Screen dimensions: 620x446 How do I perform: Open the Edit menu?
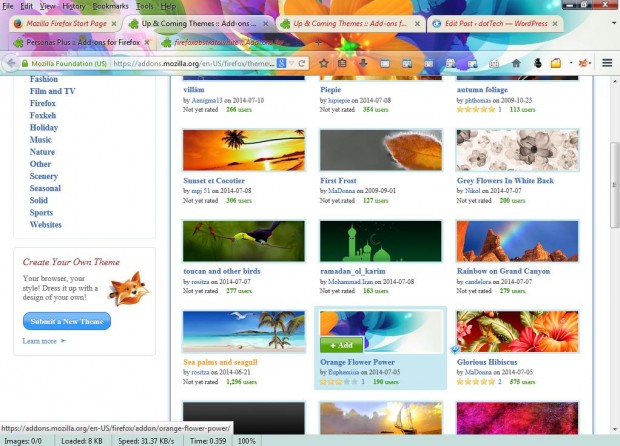[x=26, y=6]
